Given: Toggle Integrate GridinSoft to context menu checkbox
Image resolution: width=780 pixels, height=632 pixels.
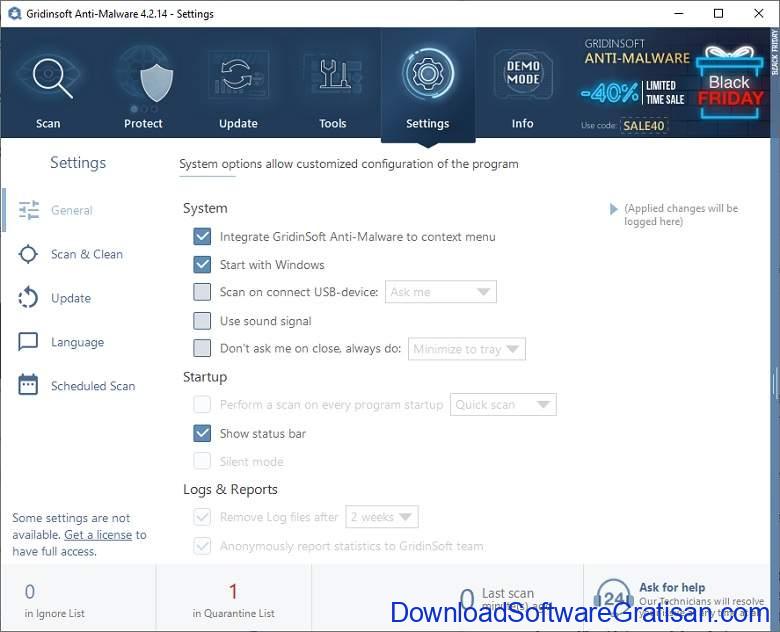Looking at the screenshot, I should point(202,236).
